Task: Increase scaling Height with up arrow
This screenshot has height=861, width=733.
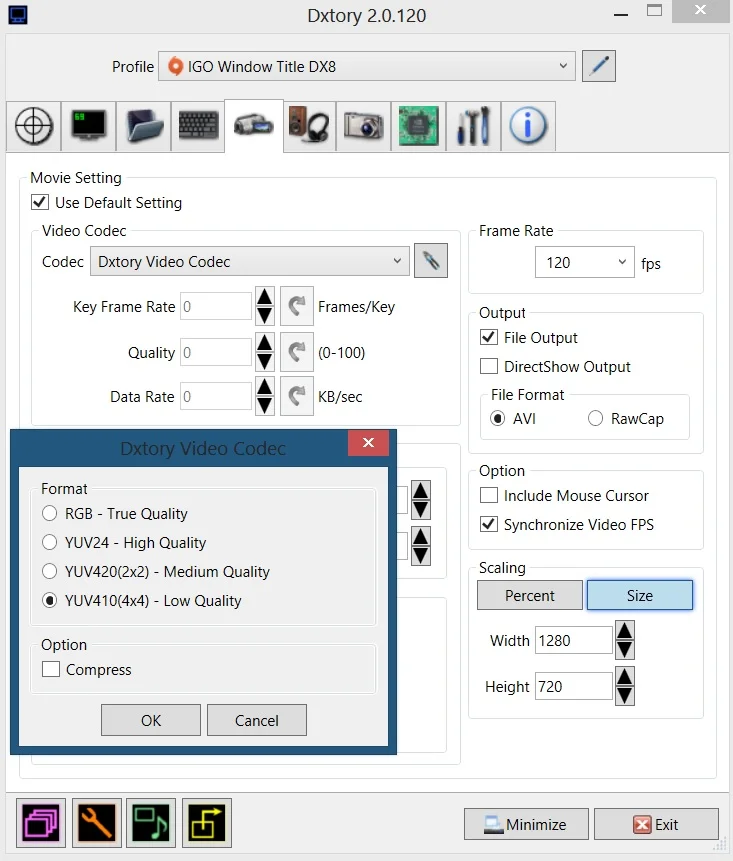Action: tap(625, 676)
